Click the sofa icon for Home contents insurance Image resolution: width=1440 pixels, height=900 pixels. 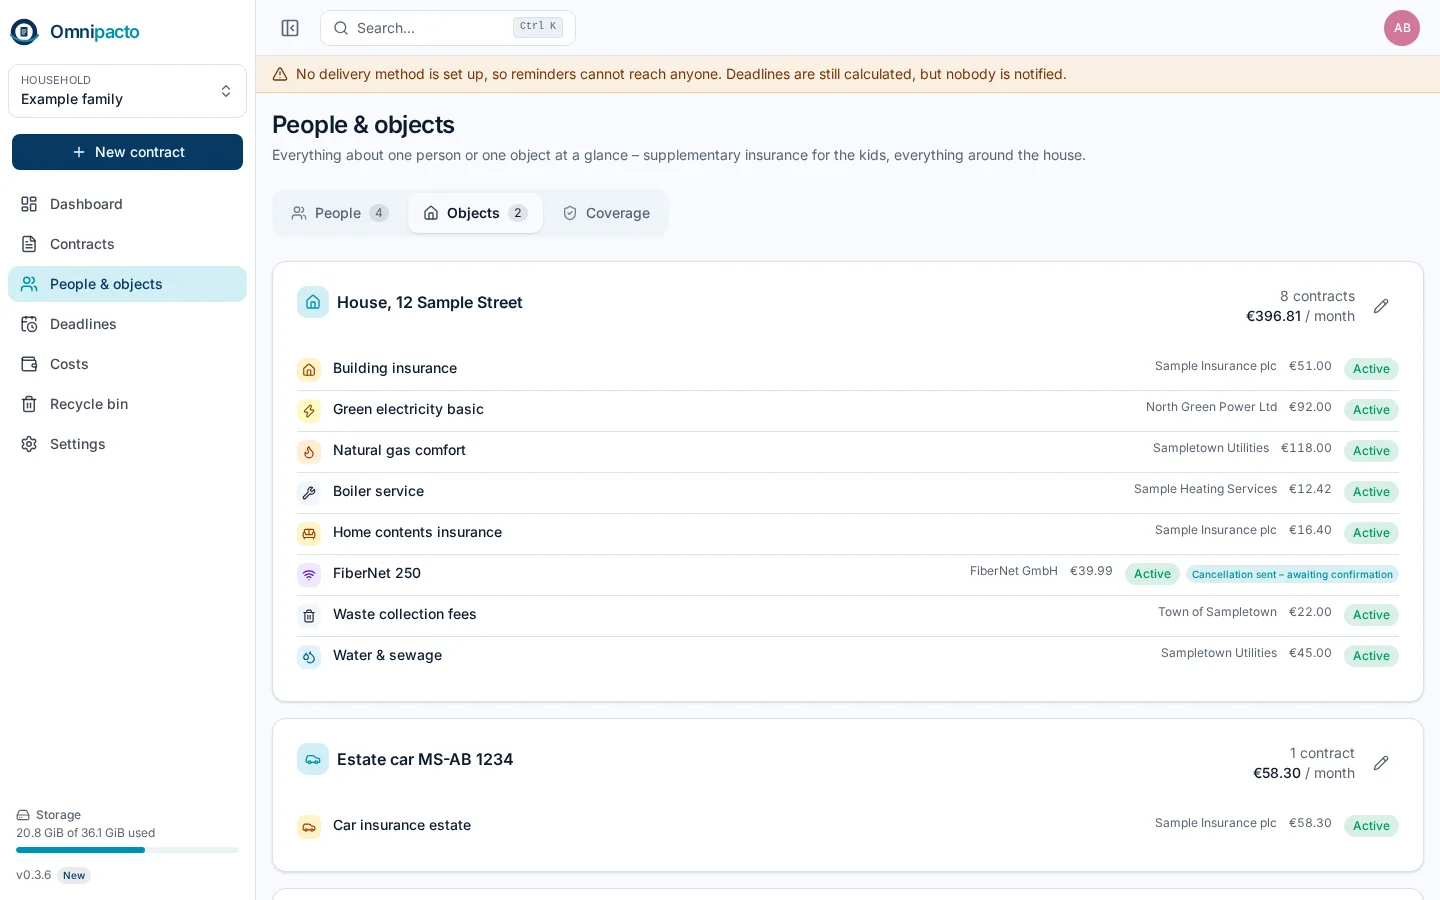pos(309,534)
